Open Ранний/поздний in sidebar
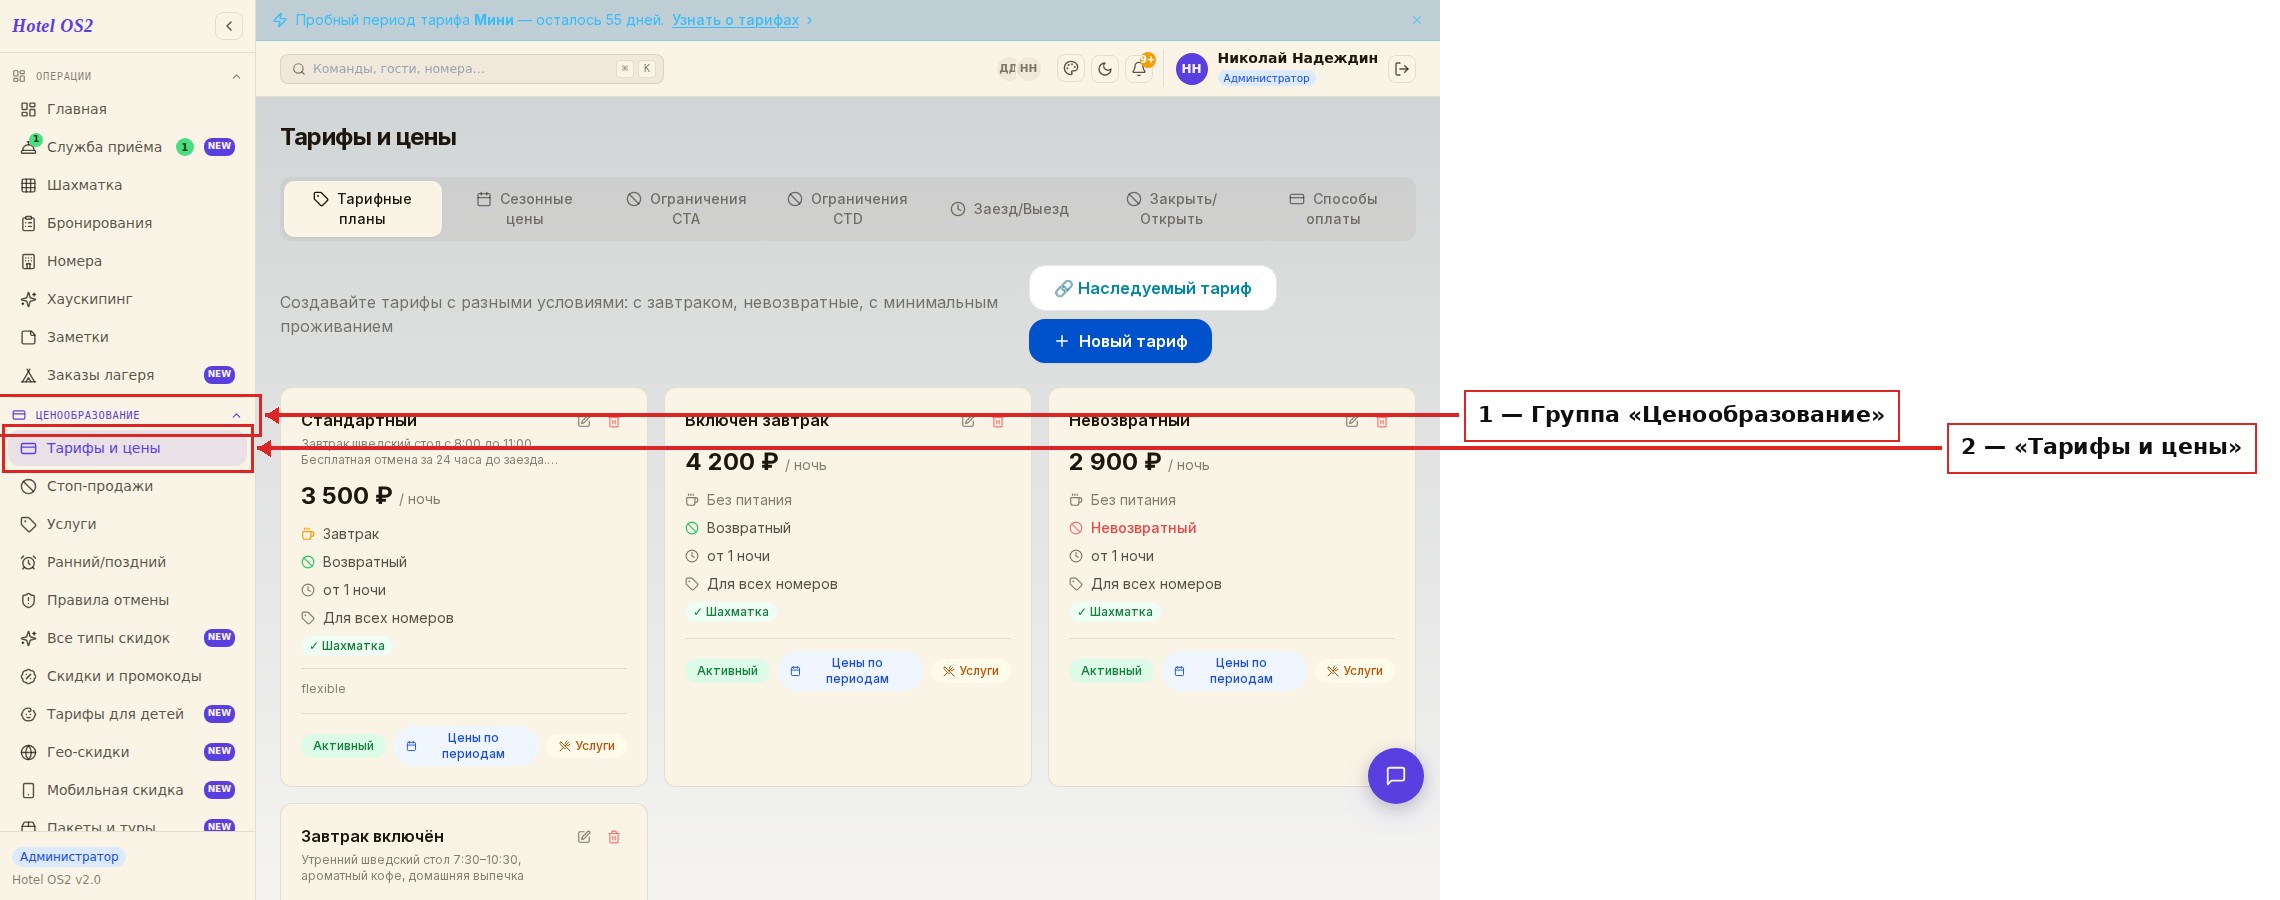This screenshot has width=2280, height=900. click(127, 562)
